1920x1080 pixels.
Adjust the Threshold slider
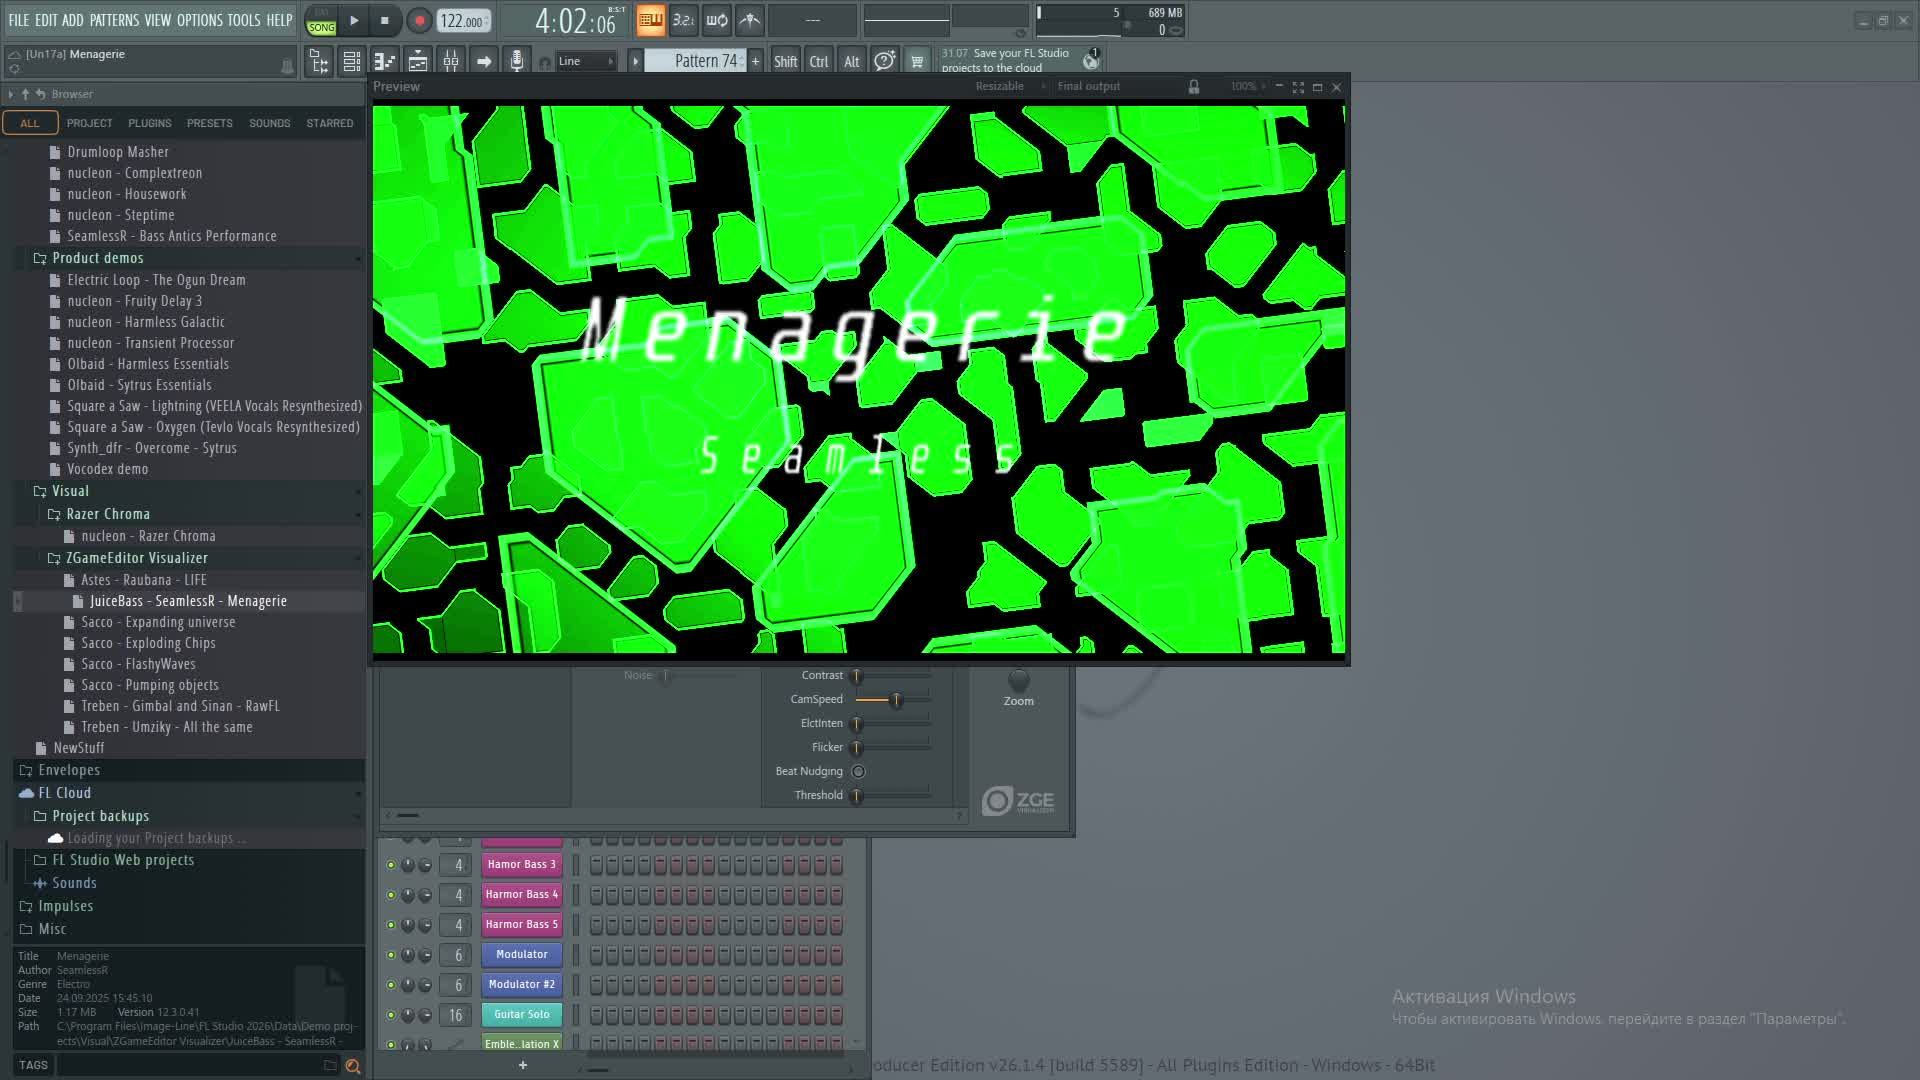(x=893, y=796)
